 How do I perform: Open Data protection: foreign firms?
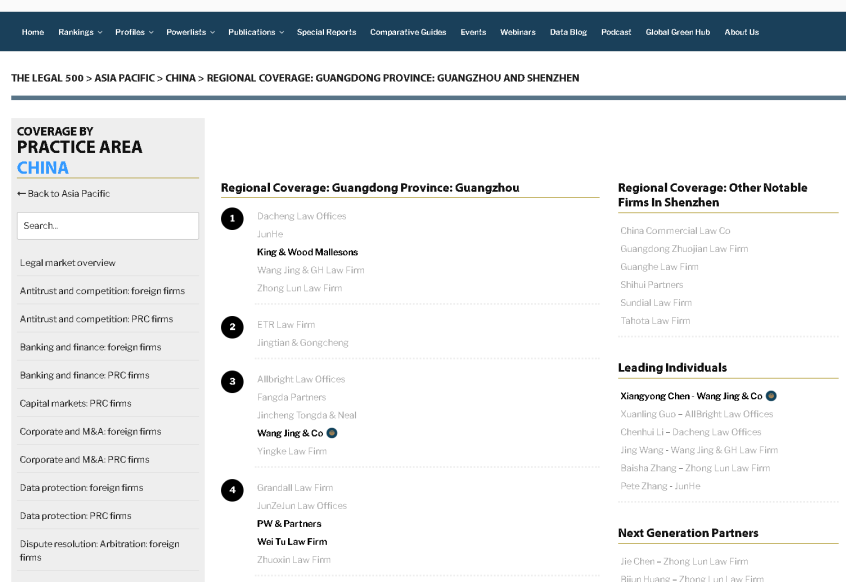(81, 488)
